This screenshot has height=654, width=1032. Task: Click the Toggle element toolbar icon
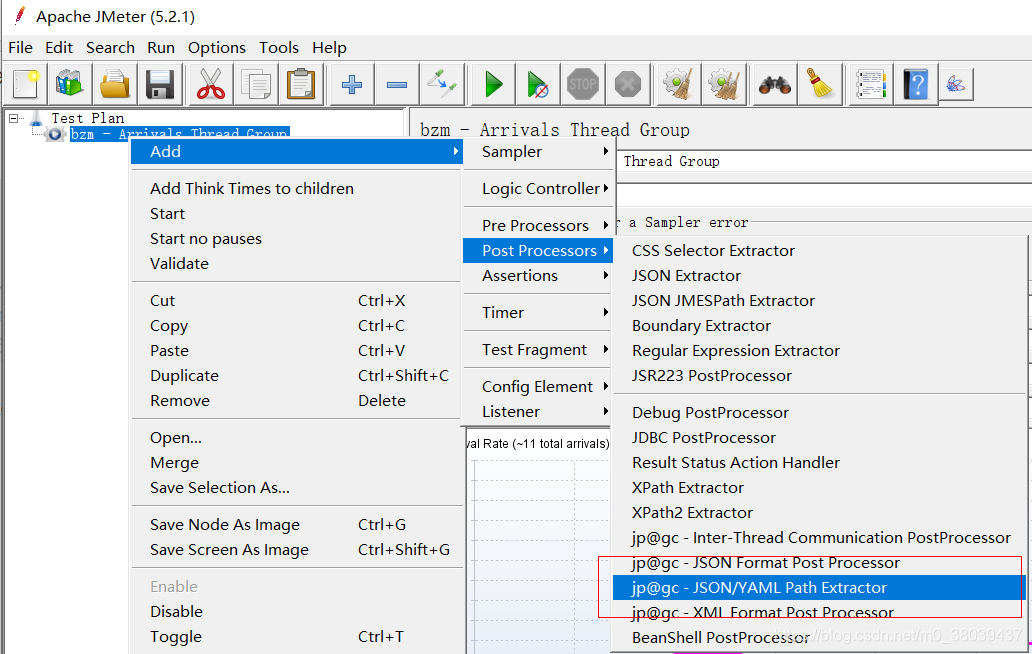click(442, 84)
